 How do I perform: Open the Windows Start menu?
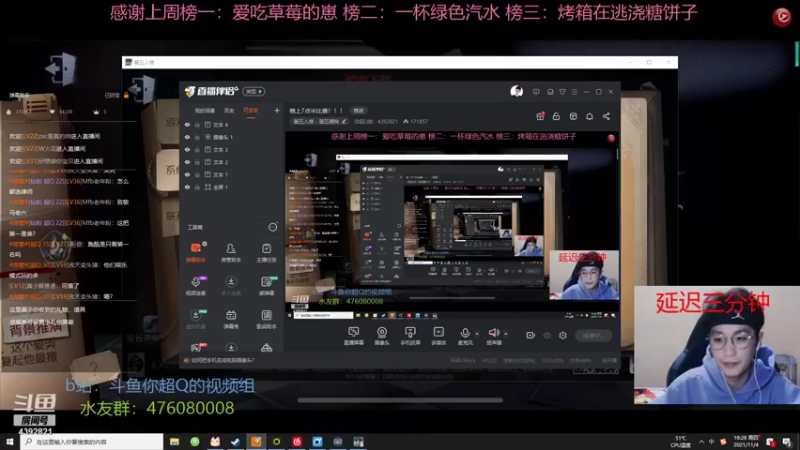pos(10,442)
